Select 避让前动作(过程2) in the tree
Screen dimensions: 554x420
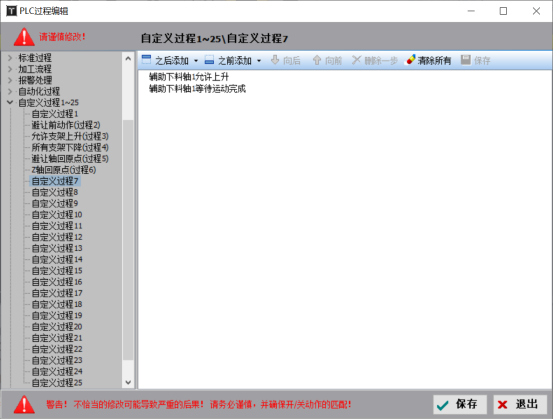(x=66, y=125)
